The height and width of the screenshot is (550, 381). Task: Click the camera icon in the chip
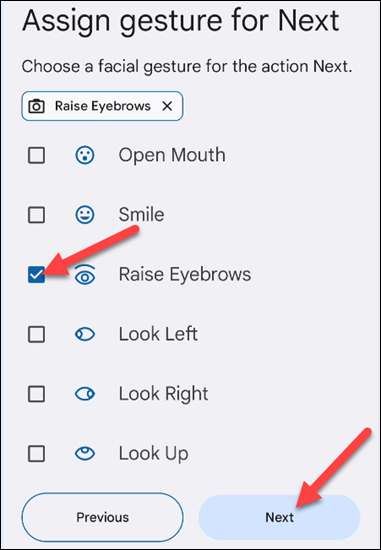[36, 106]
